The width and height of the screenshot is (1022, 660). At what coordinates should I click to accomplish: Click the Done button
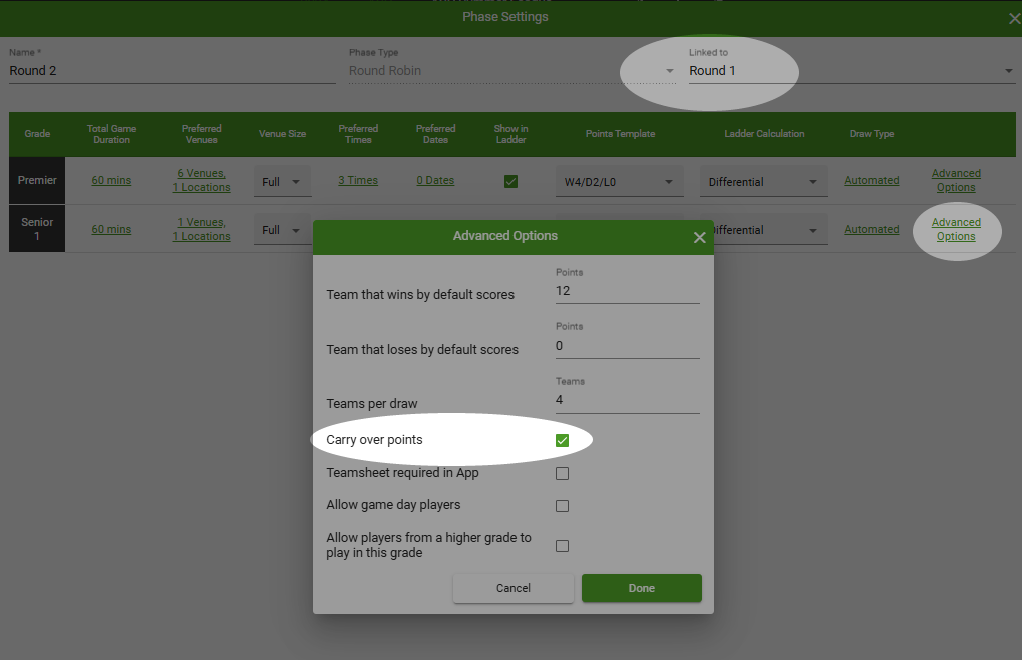[642, 588]
